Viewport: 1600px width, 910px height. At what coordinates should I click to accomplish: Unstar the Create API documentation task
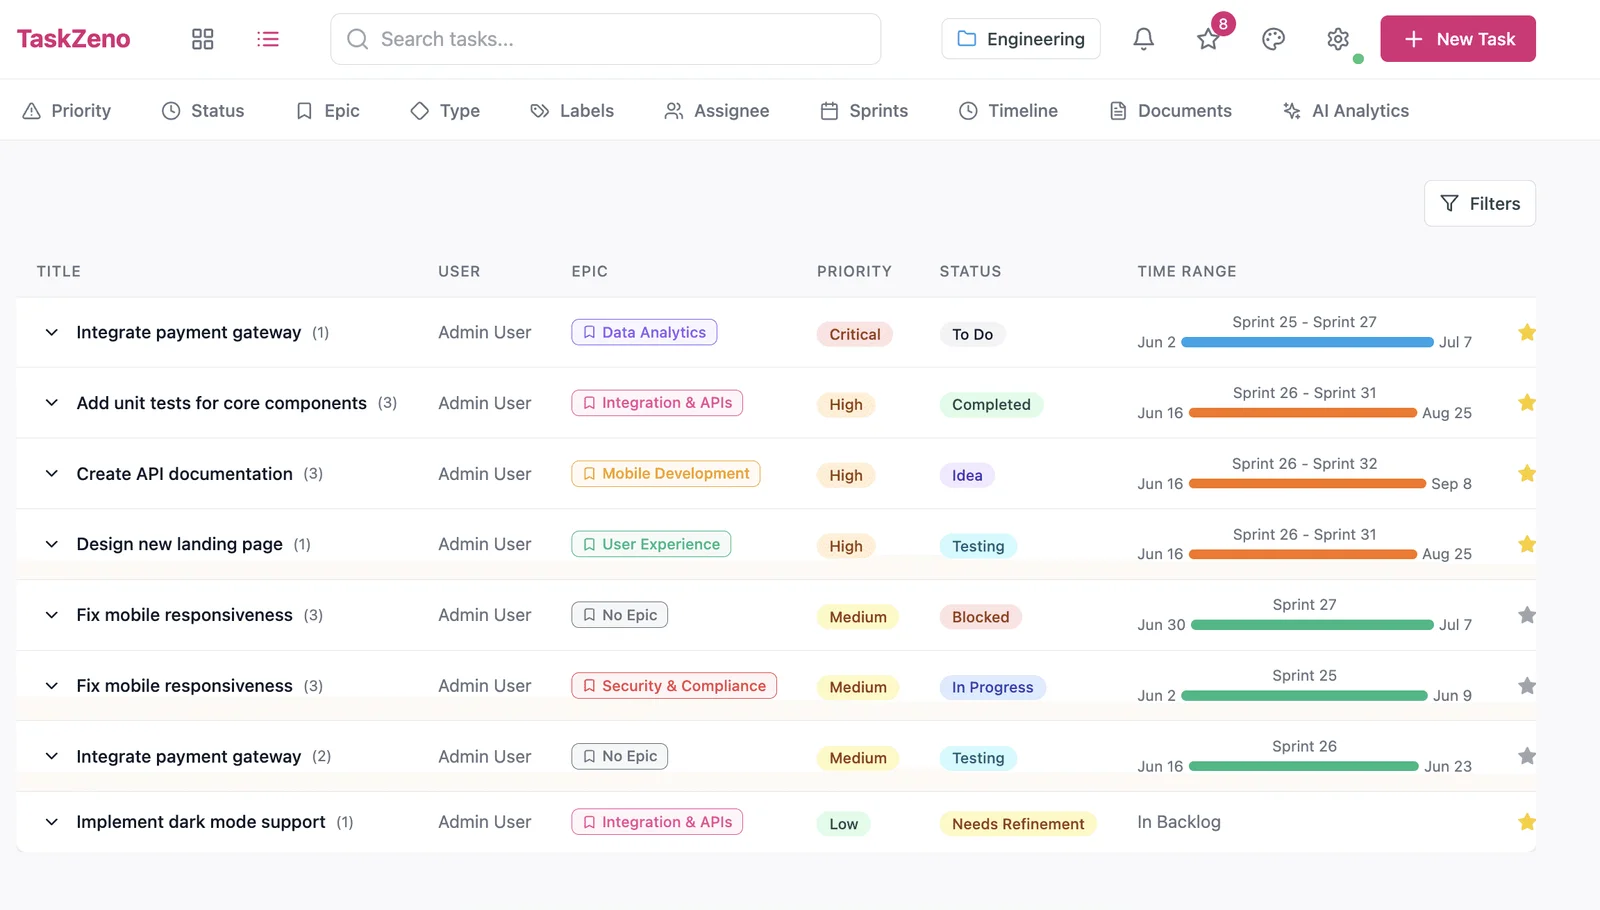point(1526,474)
